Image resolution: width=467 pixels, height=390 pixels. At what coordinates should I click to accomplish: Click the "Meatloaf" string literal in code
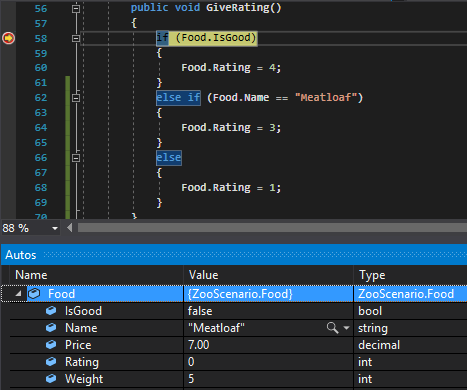coord(326,97)
